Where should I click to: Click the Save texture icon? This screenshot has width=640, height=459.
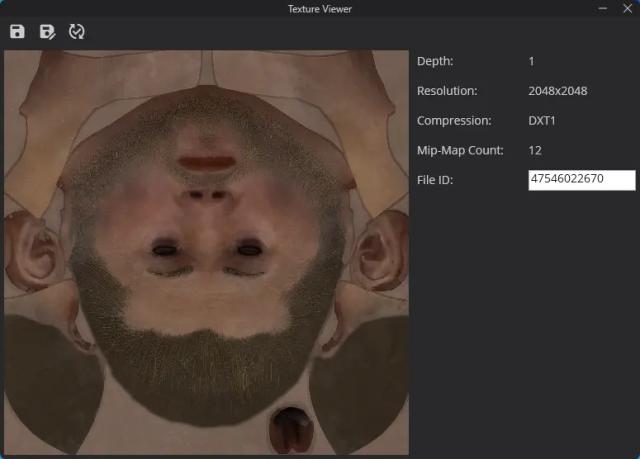(x=17, y=32)
